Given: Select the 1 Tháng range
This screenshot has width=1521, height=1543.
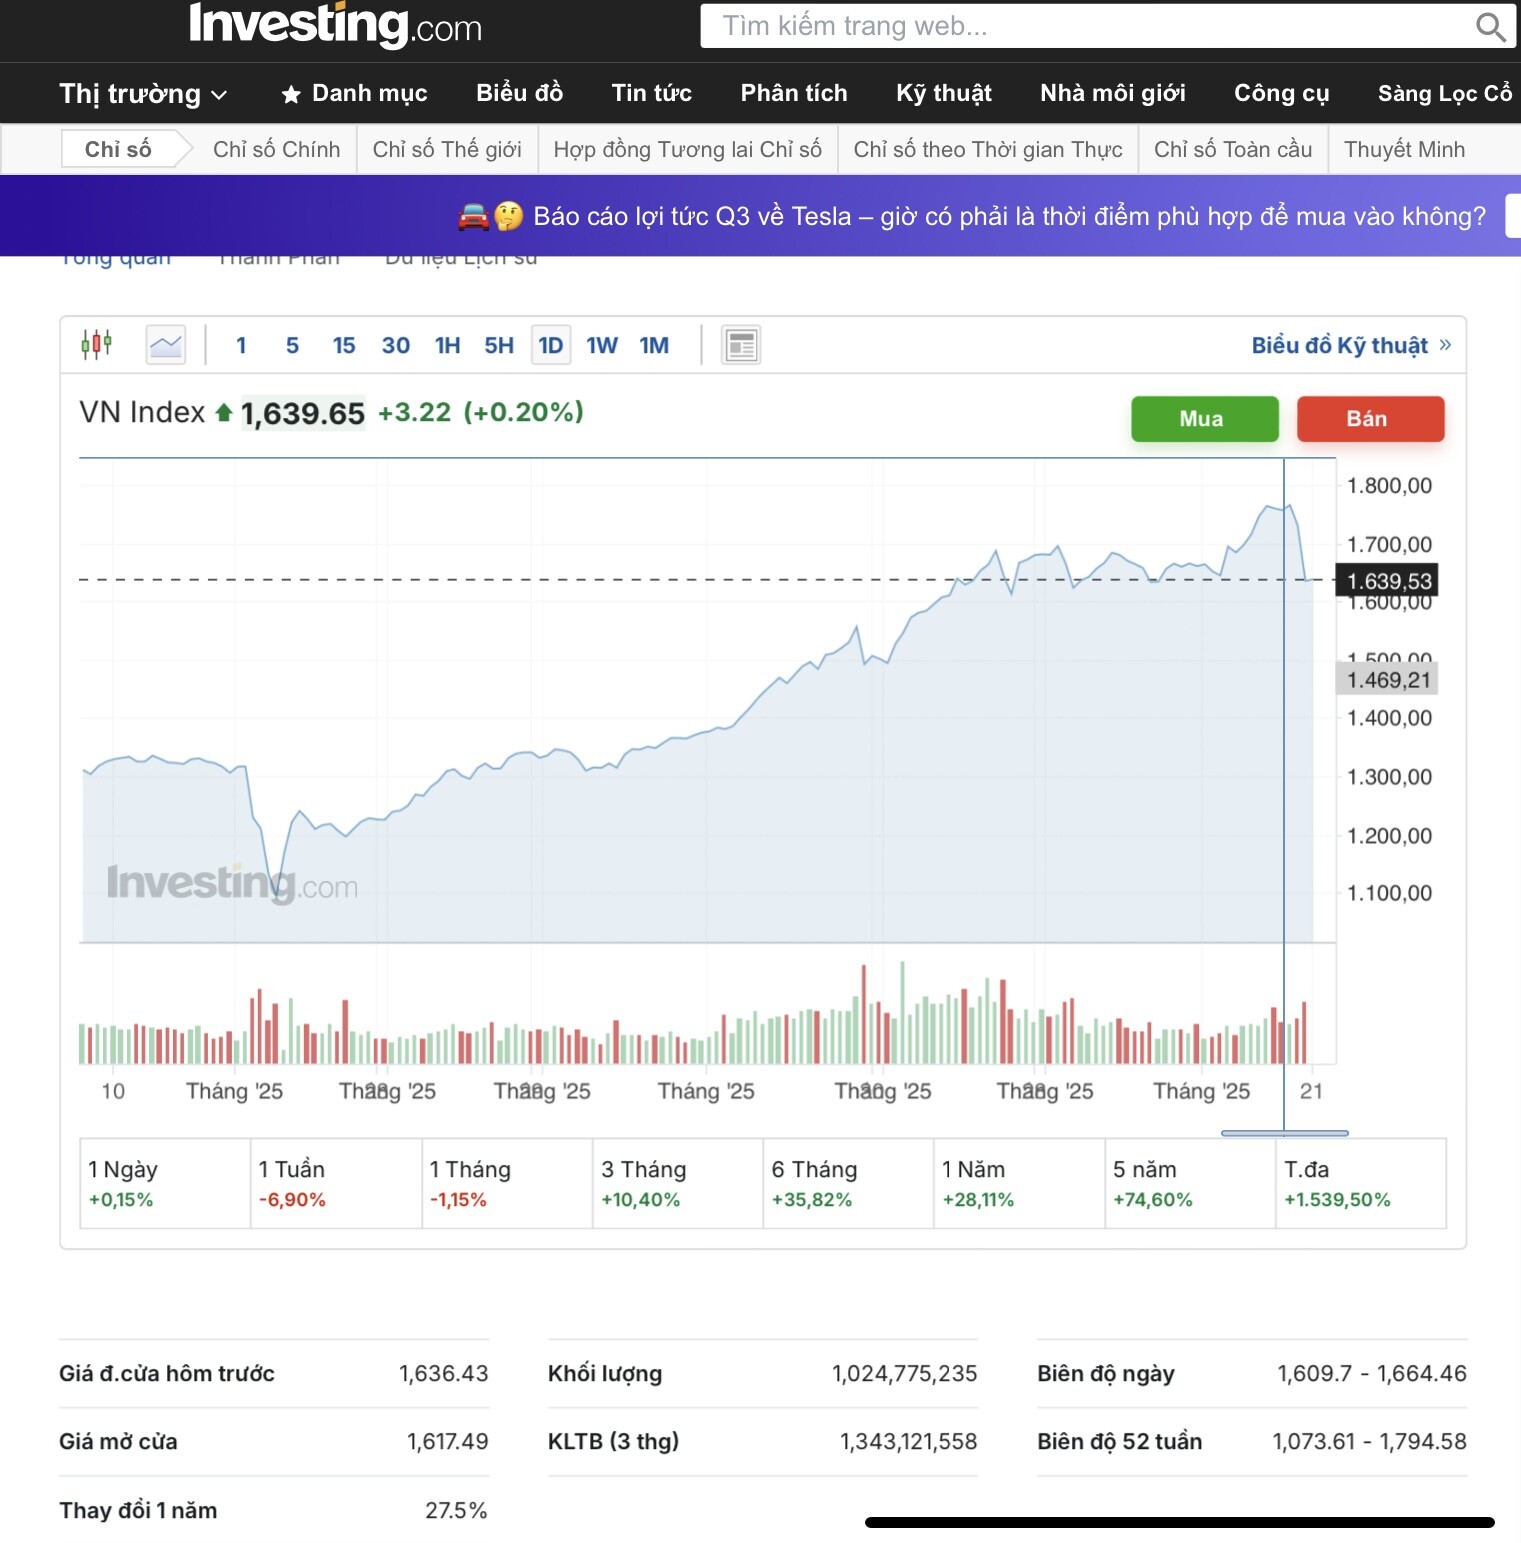Looking at the screenshot, I should pyautogui.click(x=507, y=1183).
